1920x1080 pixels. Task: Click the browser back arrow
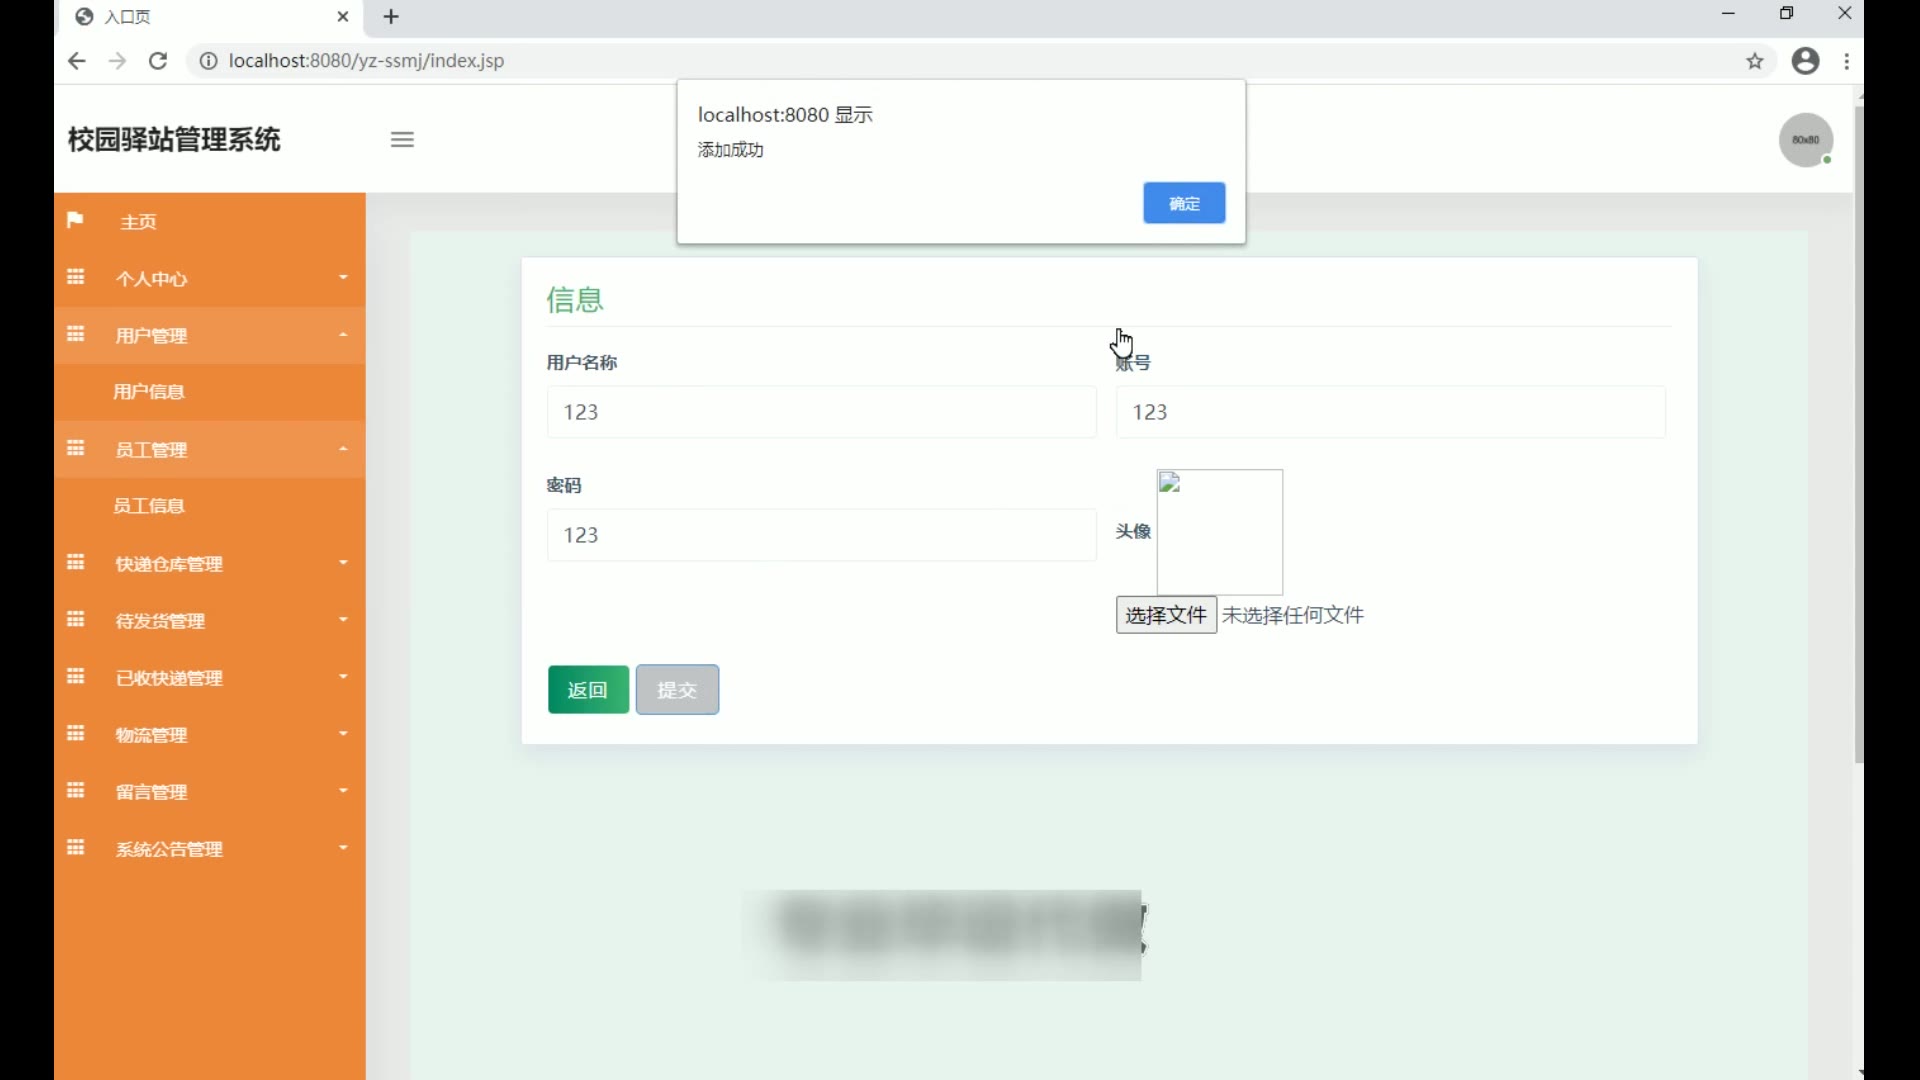coord(77,61)
